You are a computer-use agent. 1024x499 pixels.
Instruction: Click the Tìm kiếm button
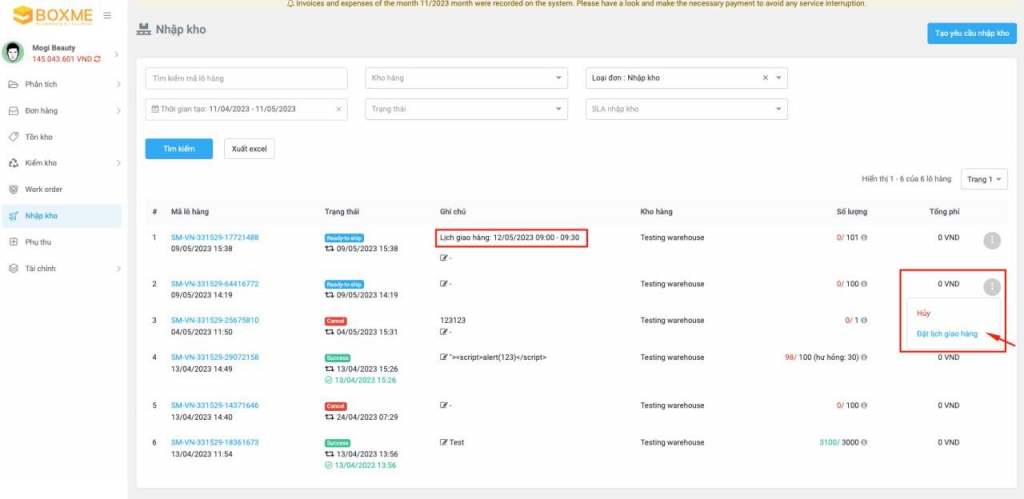coord(179,149)
